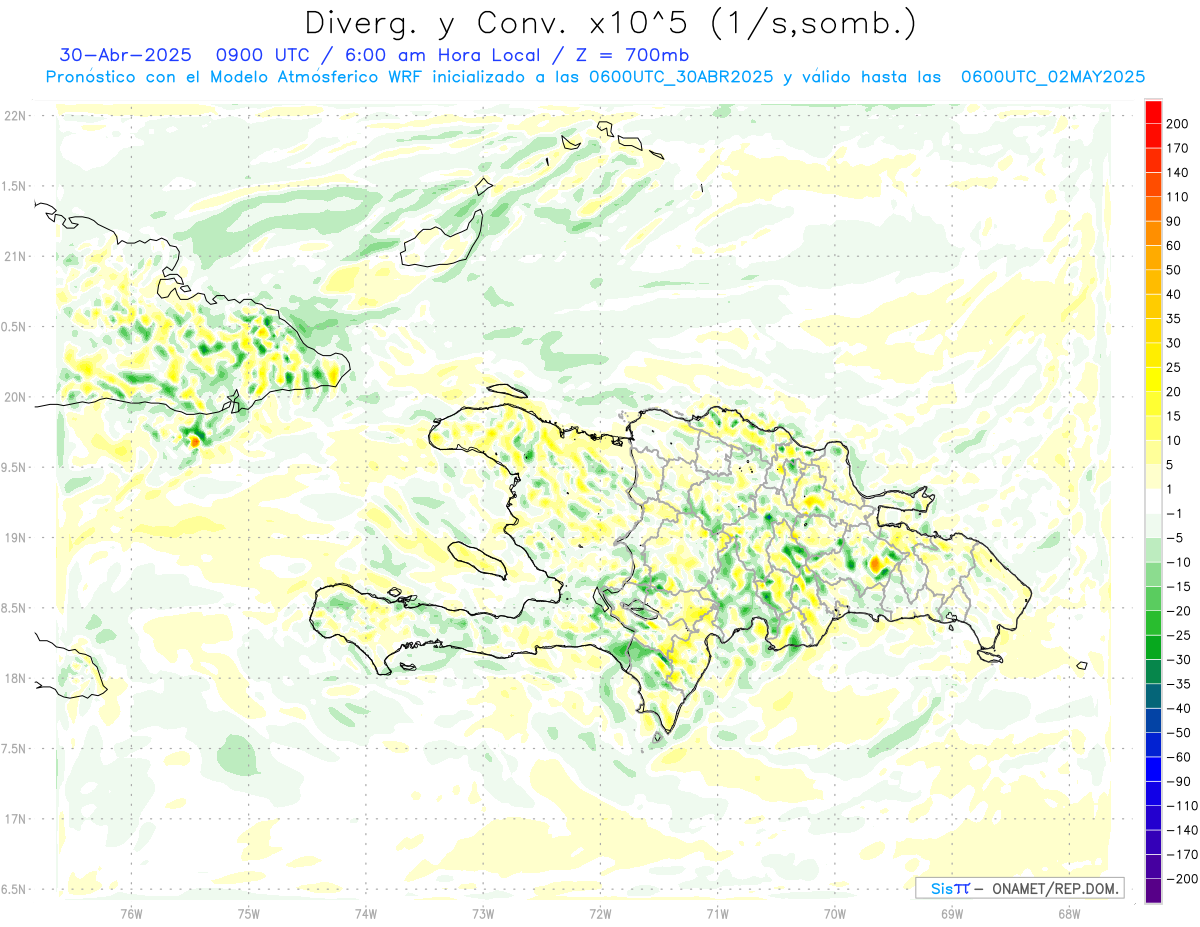Click the longitude label '70W'
The height and width of the screenshot is (927, 1200).
point(835,914)
